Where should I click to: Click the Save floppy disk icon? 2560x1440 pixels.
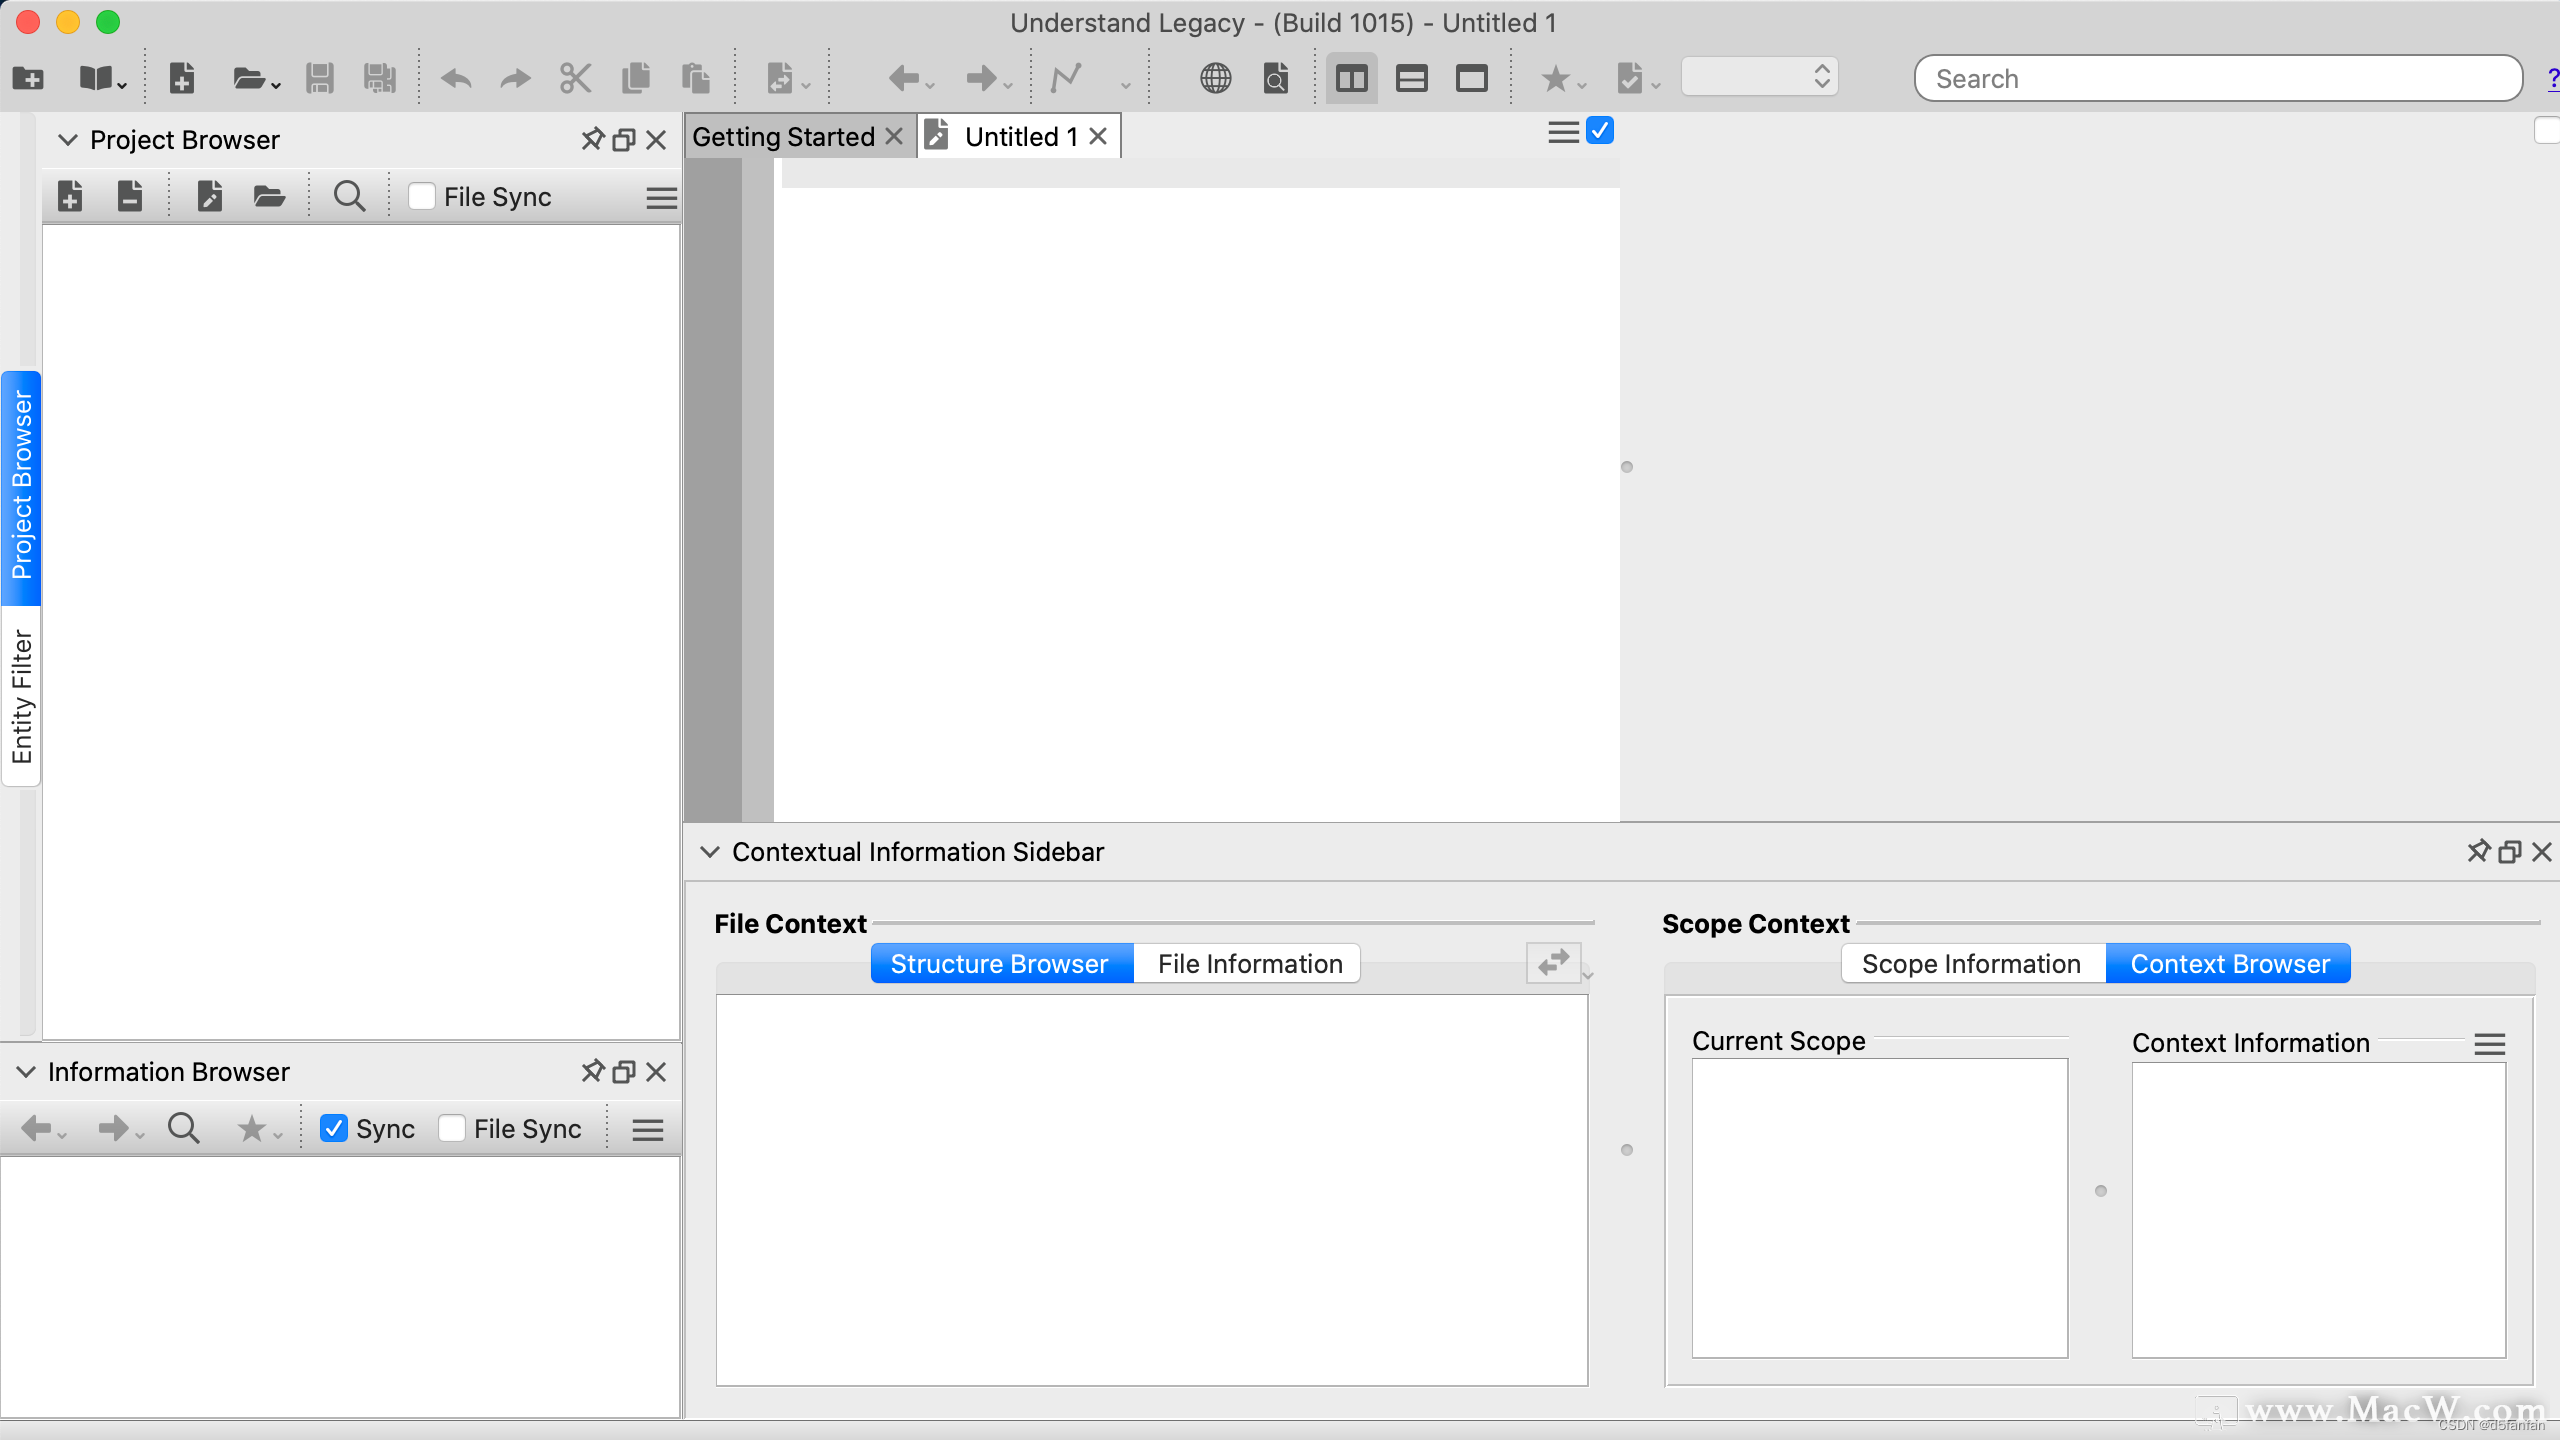pos(319,78)
